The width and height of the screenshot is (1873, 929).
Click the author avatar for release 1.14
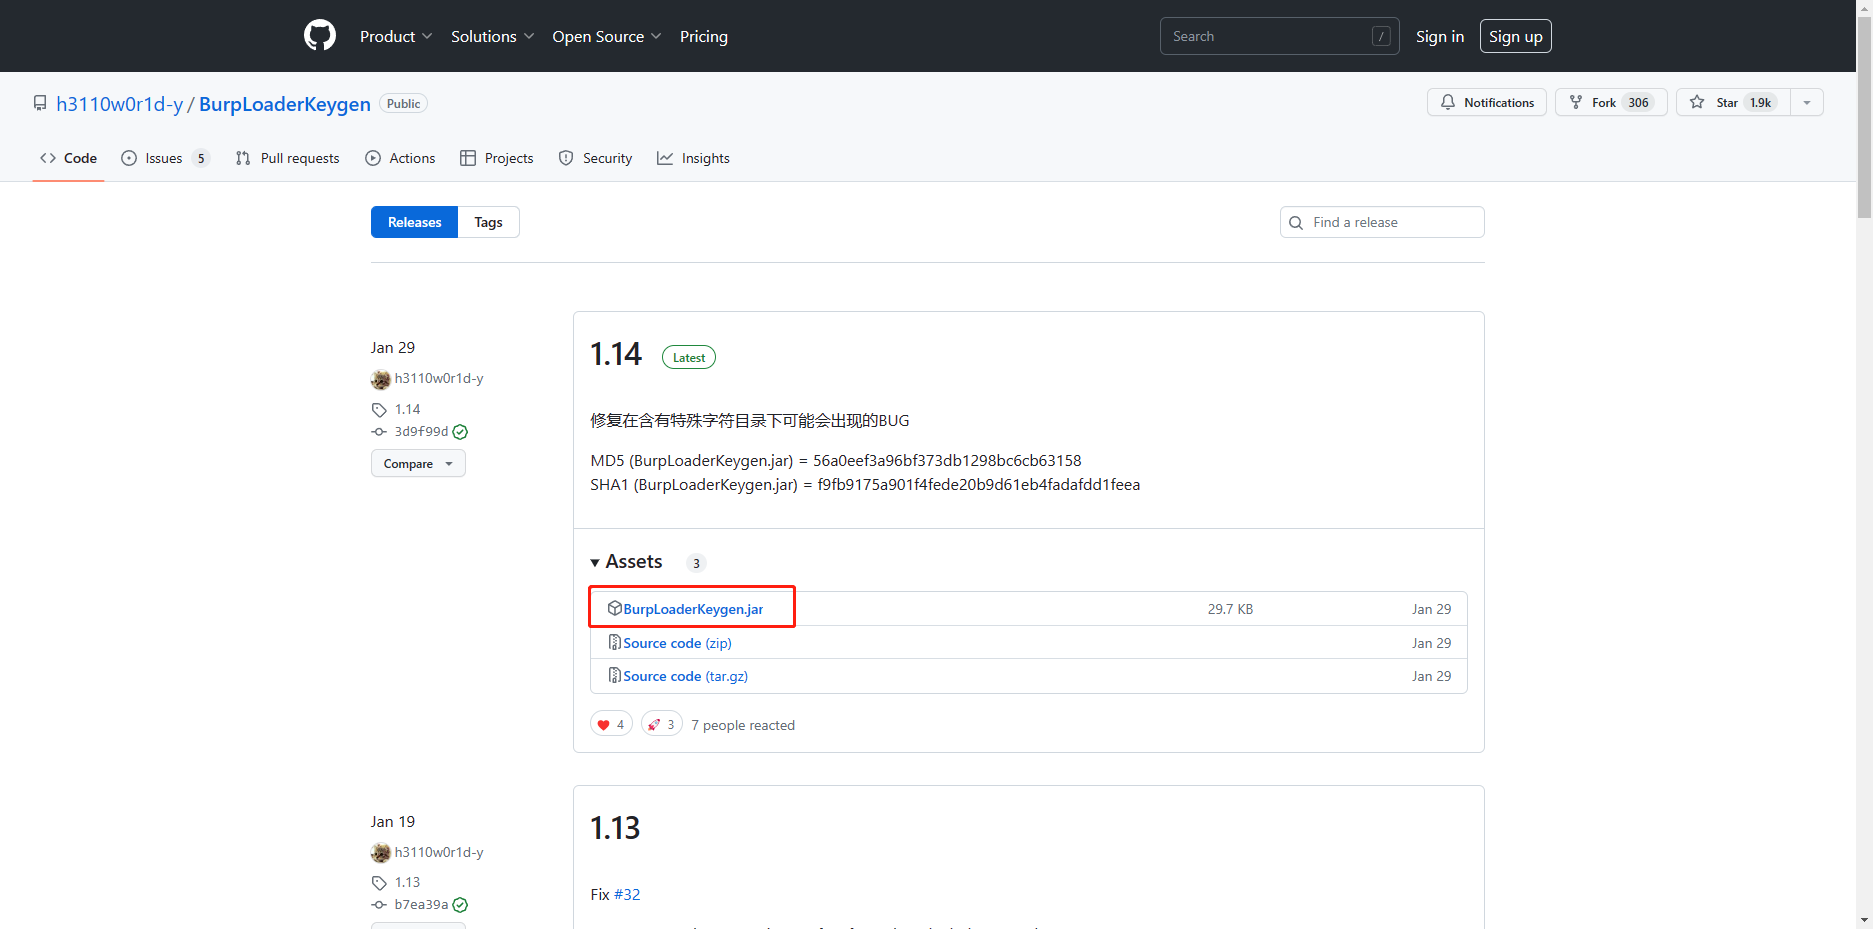[381, 379]
